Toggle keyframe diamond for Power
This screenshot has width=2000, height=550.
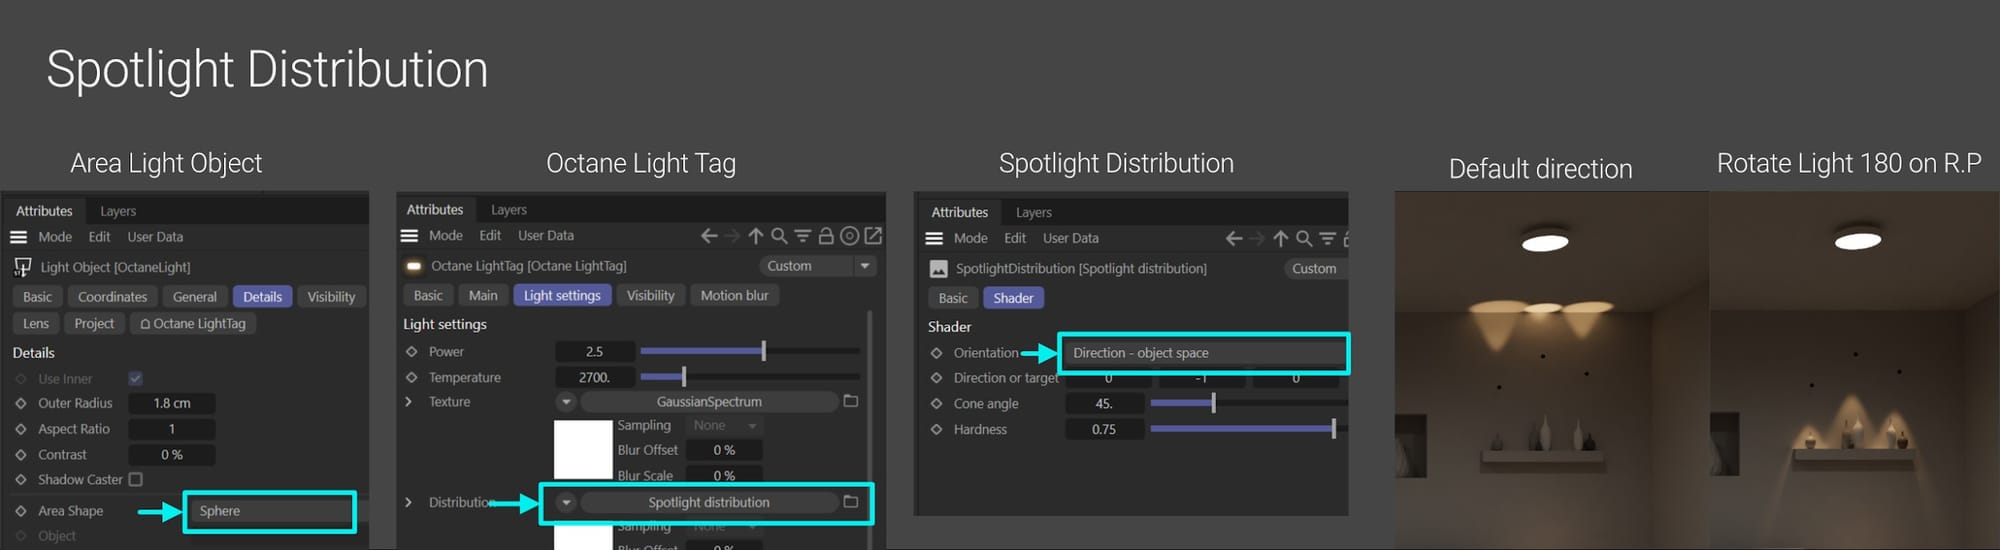coord(411,352)
